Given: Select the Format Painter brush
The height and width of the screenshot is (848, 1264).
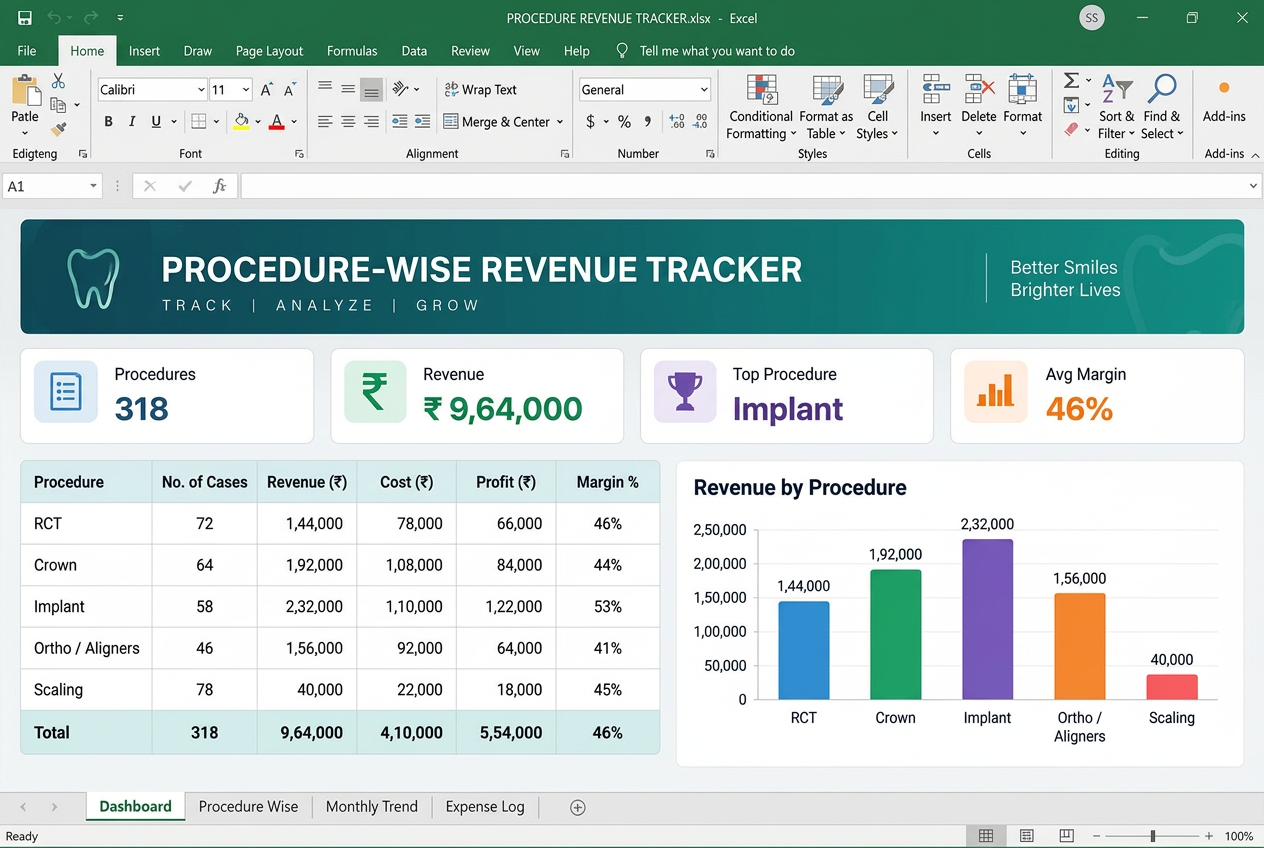Looking at the screenshot, I should point(58,129).
